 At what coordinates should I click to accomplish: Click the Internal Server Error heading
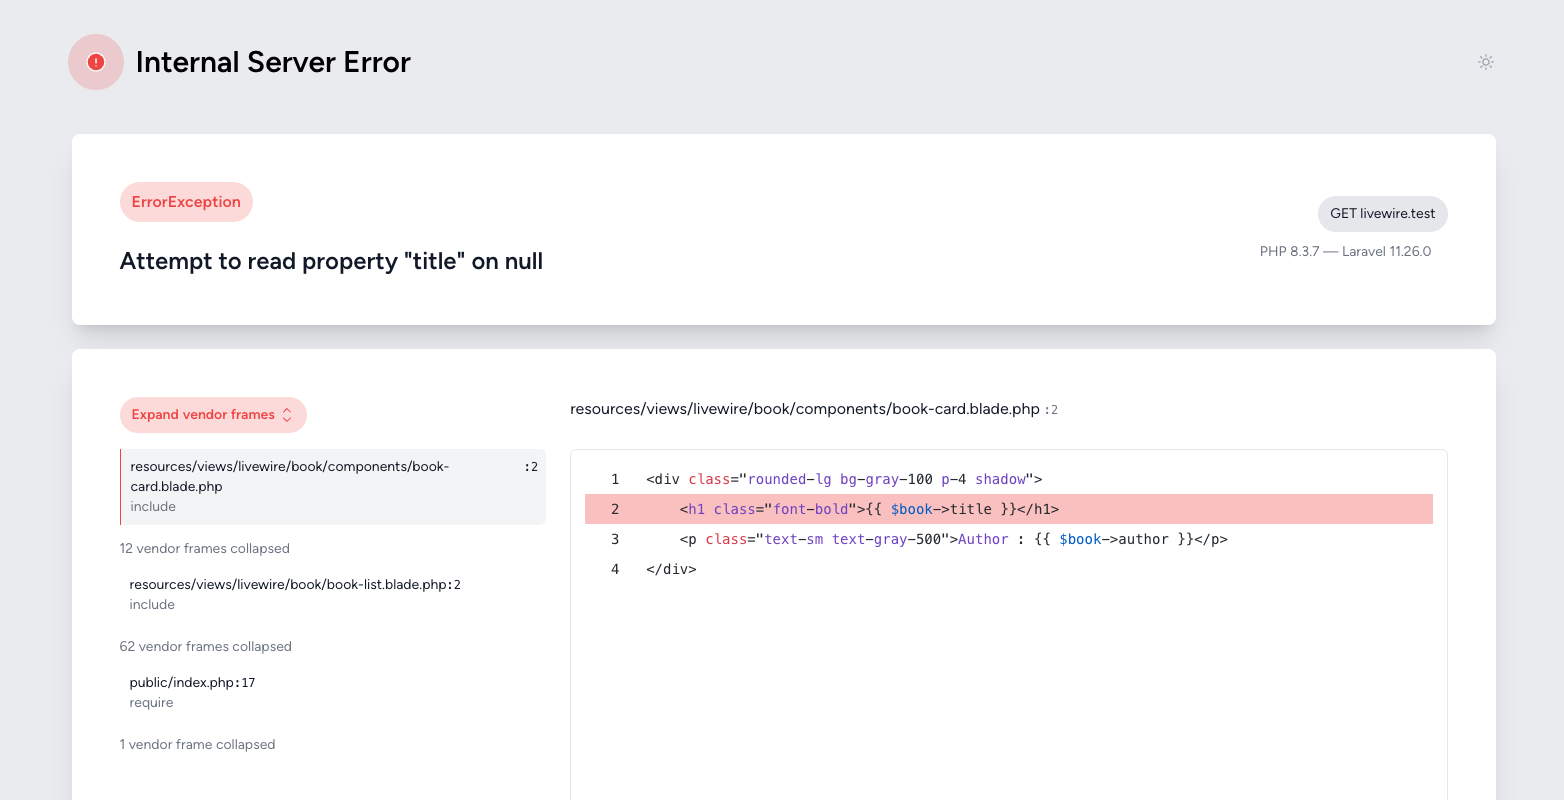pyautogui.click(x=273, y=62)
